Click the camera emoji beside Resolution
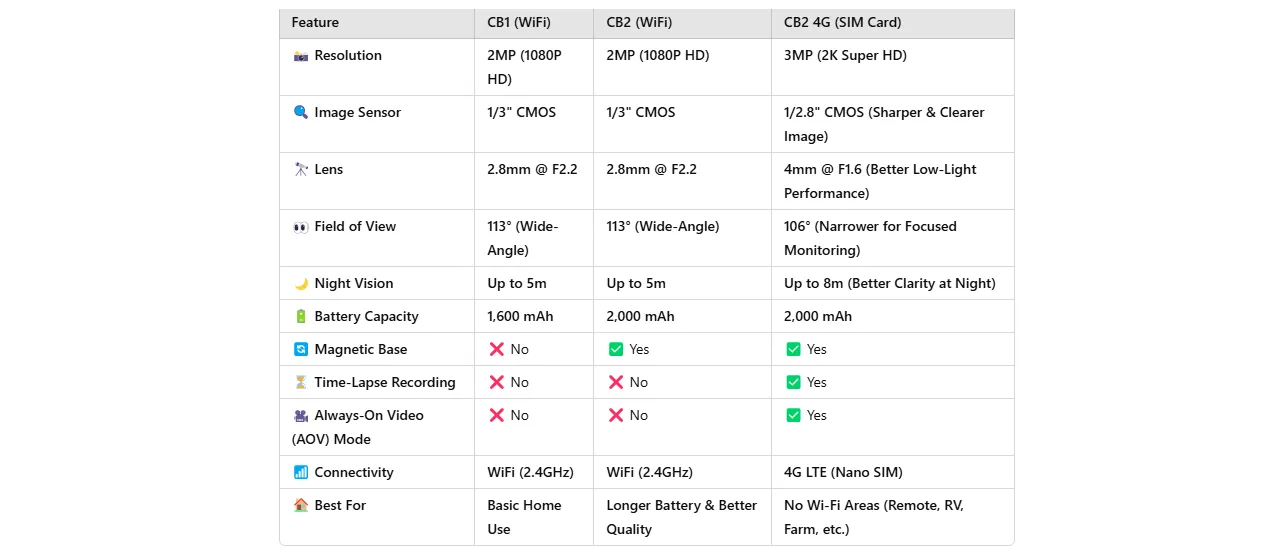This screenshot has width=1273, height=556. coord(301,56)
